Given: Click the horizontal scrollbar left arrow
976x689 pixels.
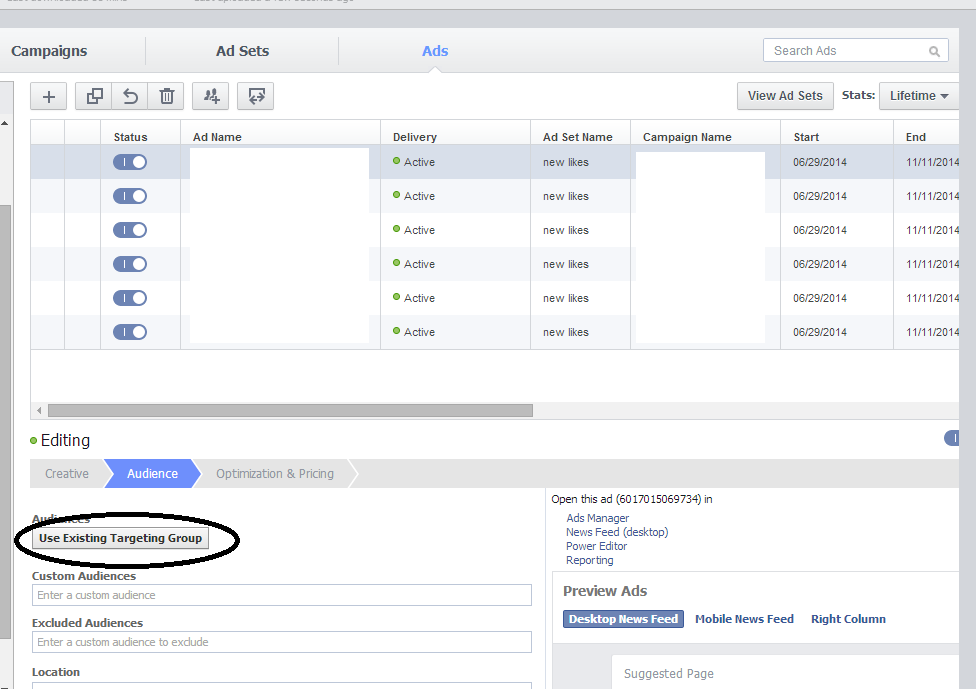Looking at the screenshot, I should (39, 410).
